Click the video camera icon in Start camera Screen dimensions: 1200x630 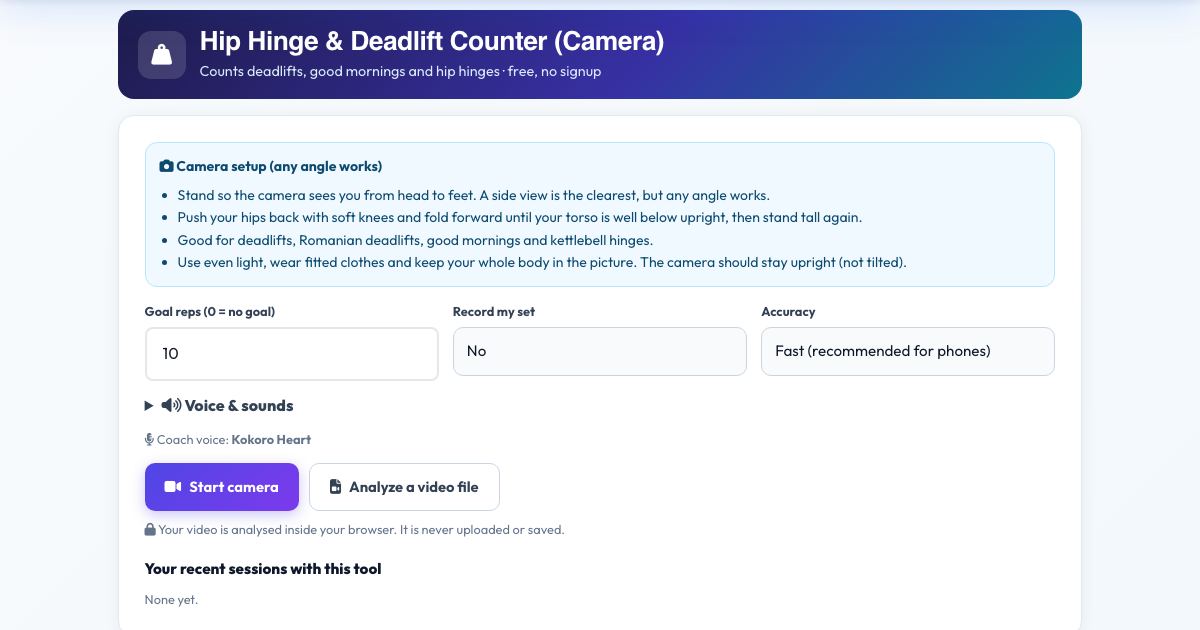(173, 487)
